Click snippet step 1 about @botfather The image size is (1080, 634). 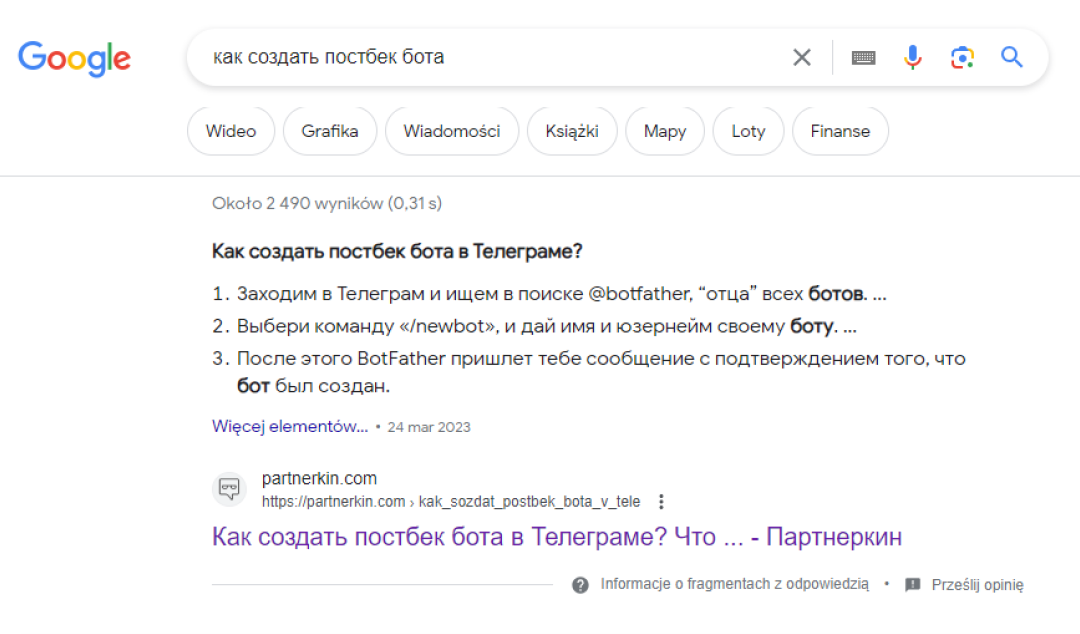pos(561,294)
